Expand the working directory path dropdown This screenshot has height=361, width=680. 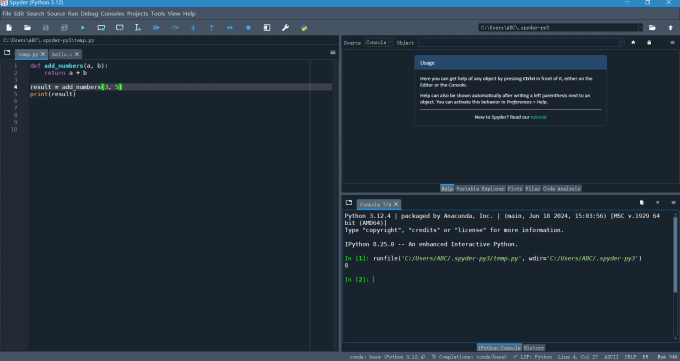tap(640, 27)
